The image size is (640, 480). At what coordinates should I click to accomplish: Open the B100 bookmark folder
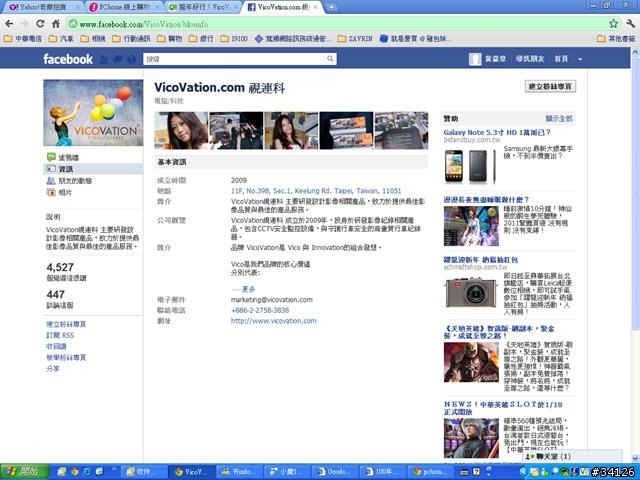click(x=234, y=39)
